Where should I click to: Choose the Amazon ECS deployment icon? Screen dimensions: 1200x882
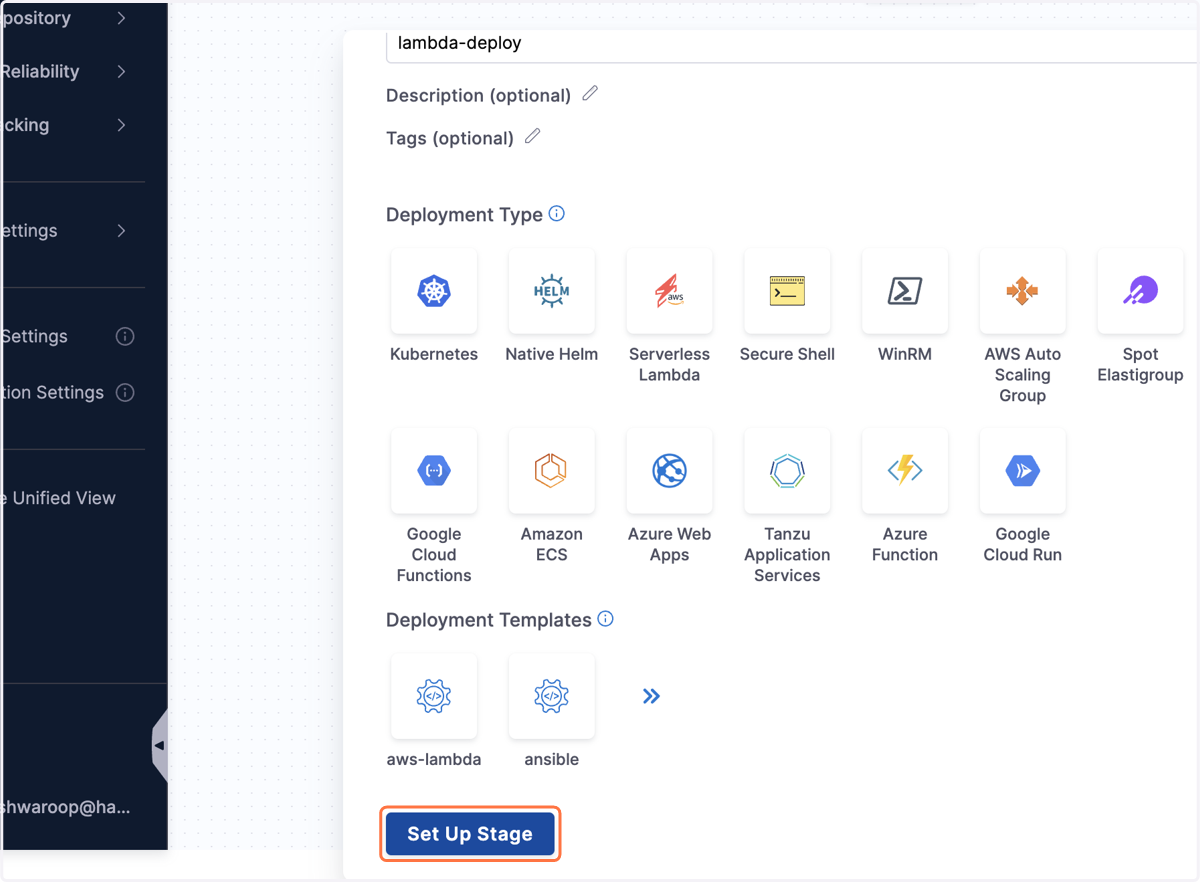pos(551,471)
